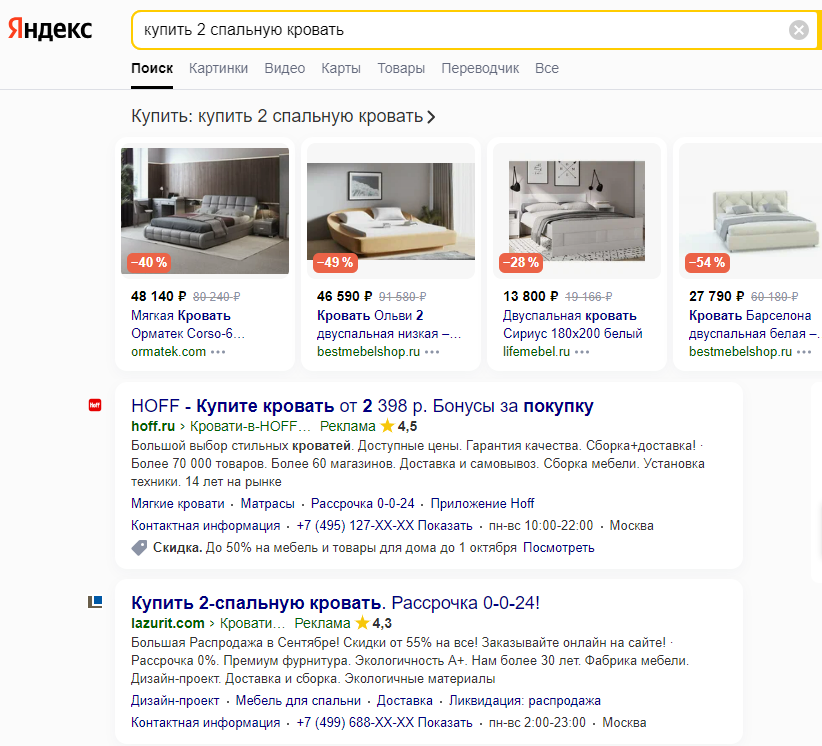Click the Ormatek Corso bed thumbnail
Image resolution: width=822 pixels, height=746 pixels.
point(205,211)
